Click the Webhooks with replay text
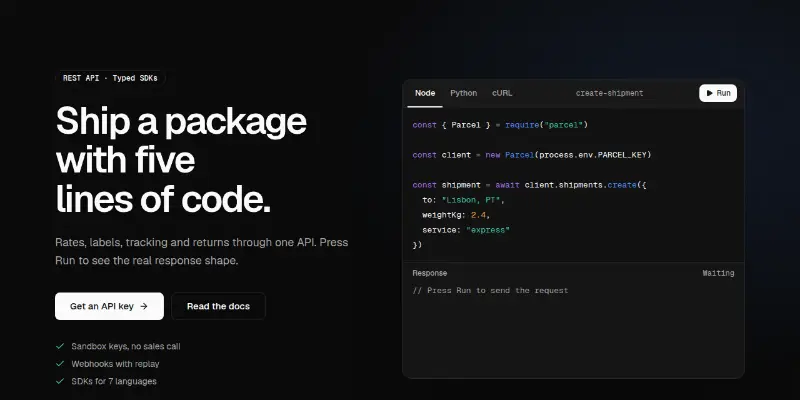 (x=115, y=364)
